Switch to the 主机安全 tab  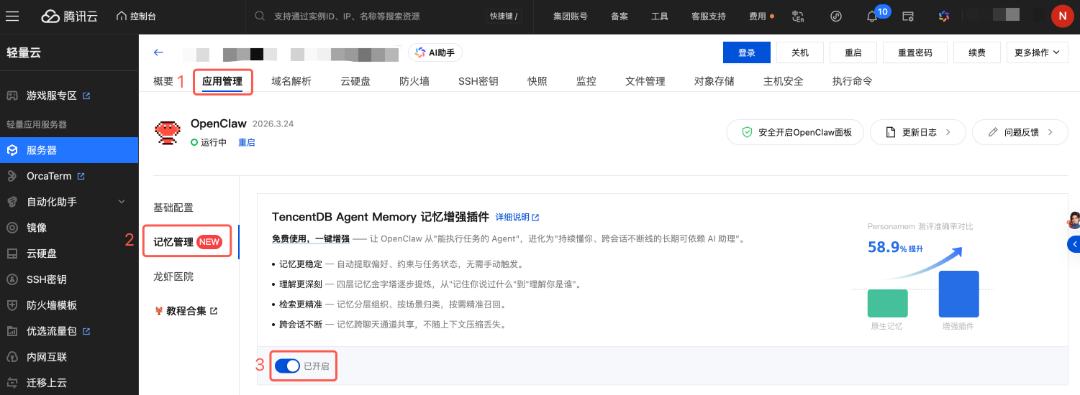[x=783, y=81]
